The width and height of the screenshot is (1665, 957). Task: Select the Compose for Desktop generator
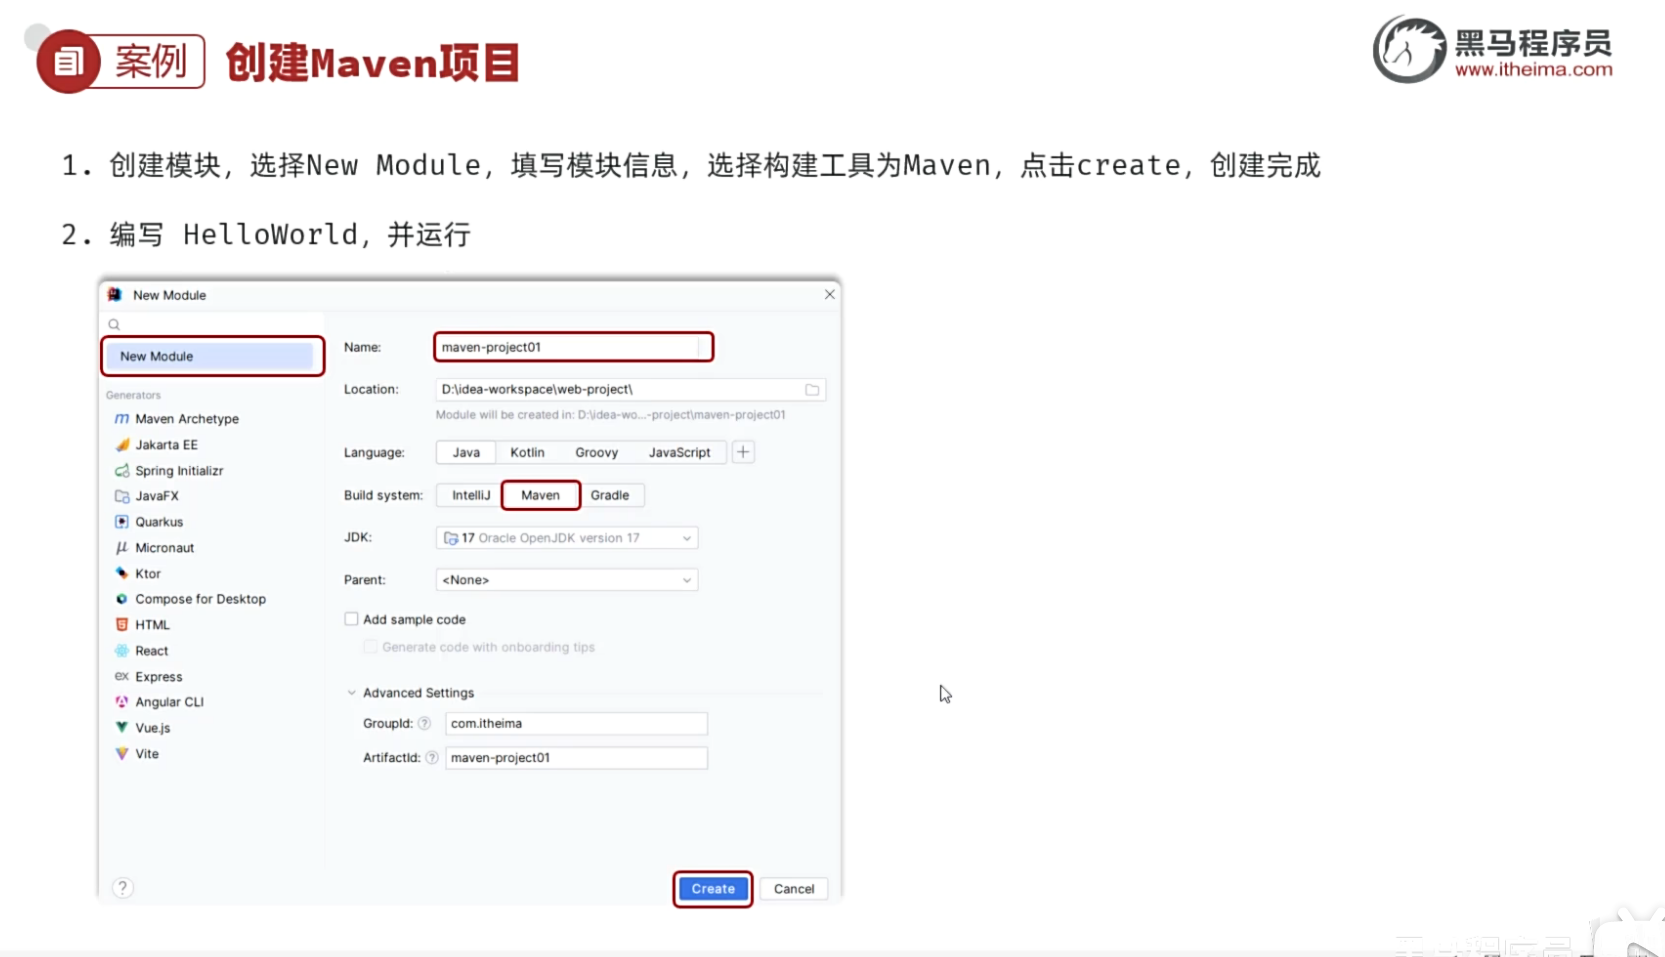(200, 598)
